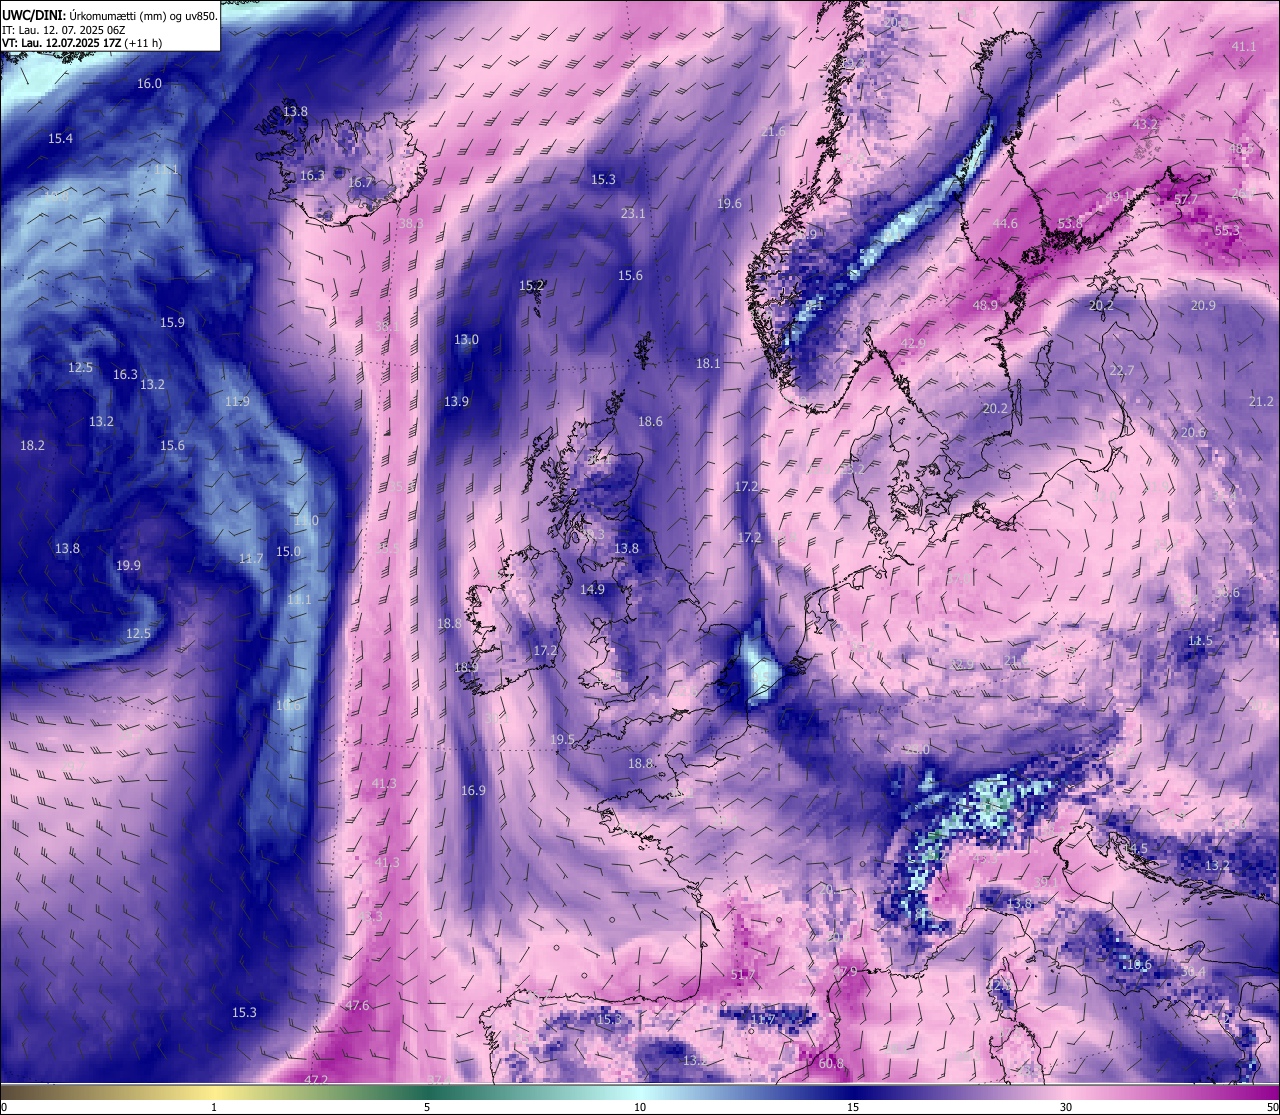The image size is (1280, 1115).
Task: Click the 16.0 value in the upper left
Action: pyautogui.click(x=149, y=84)
